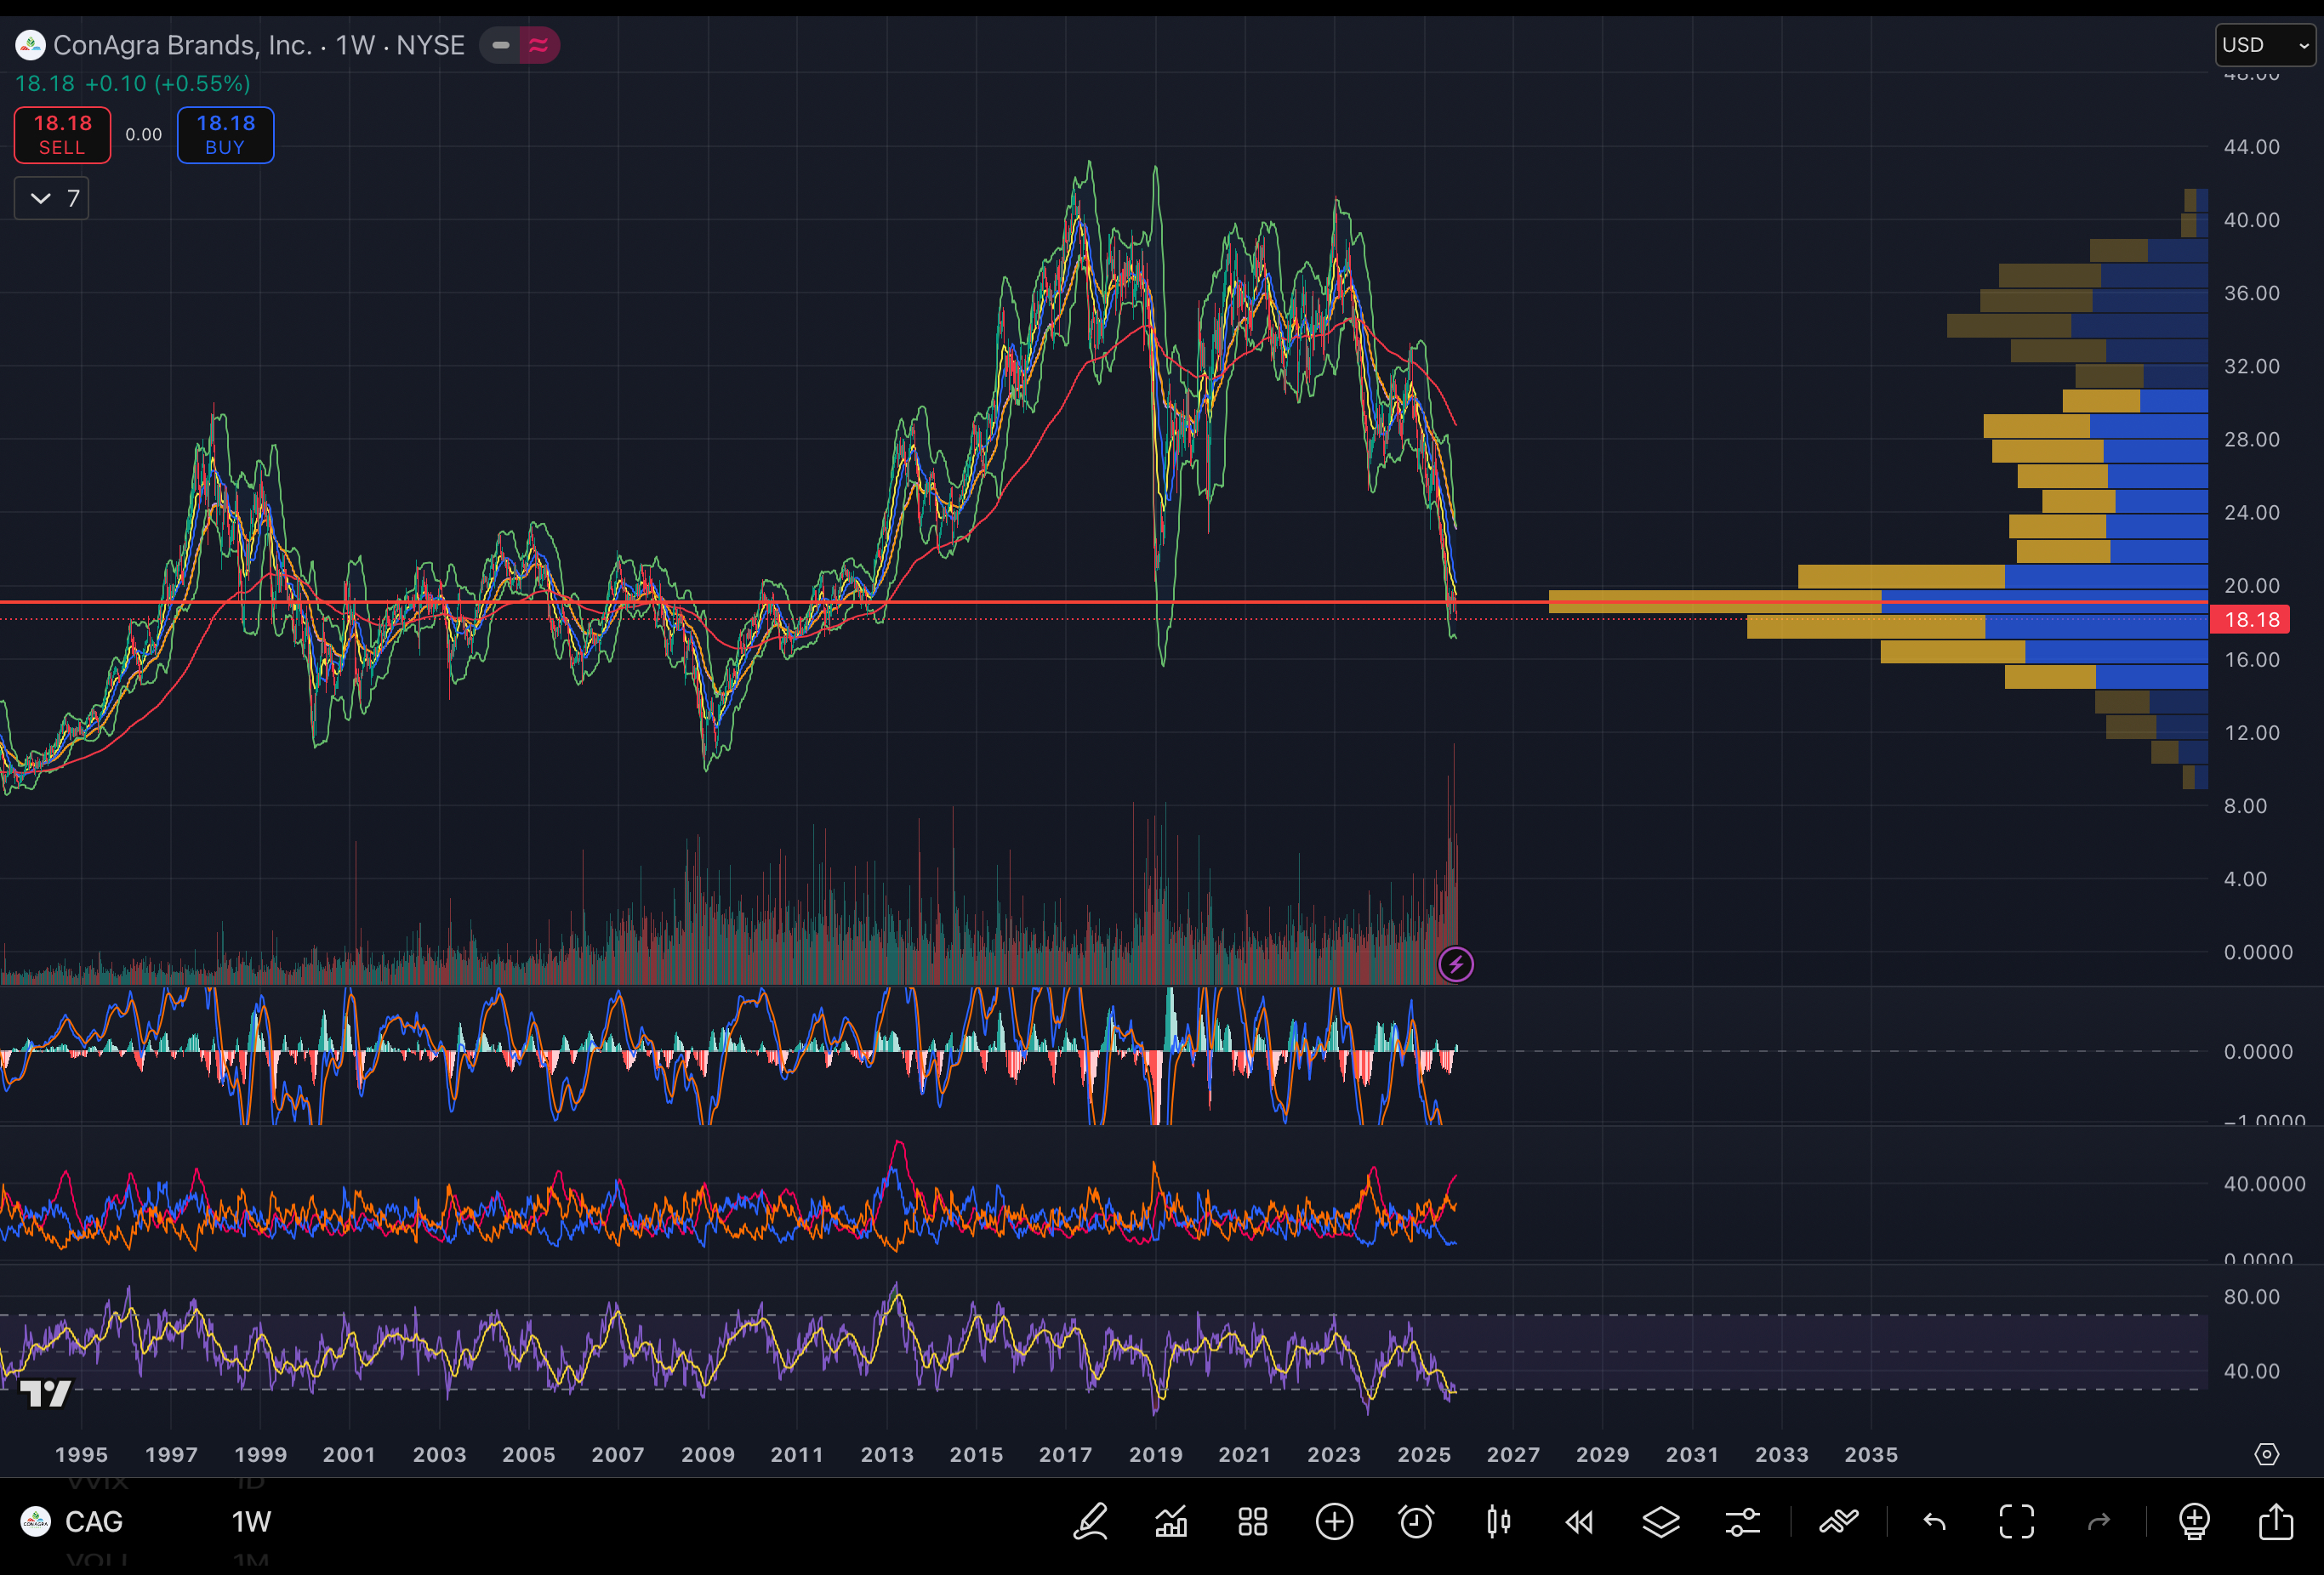This screenshot has width=2324, height=1575.
Task: Toggle the gray dash indicator pill
Action: coord(501,45)
